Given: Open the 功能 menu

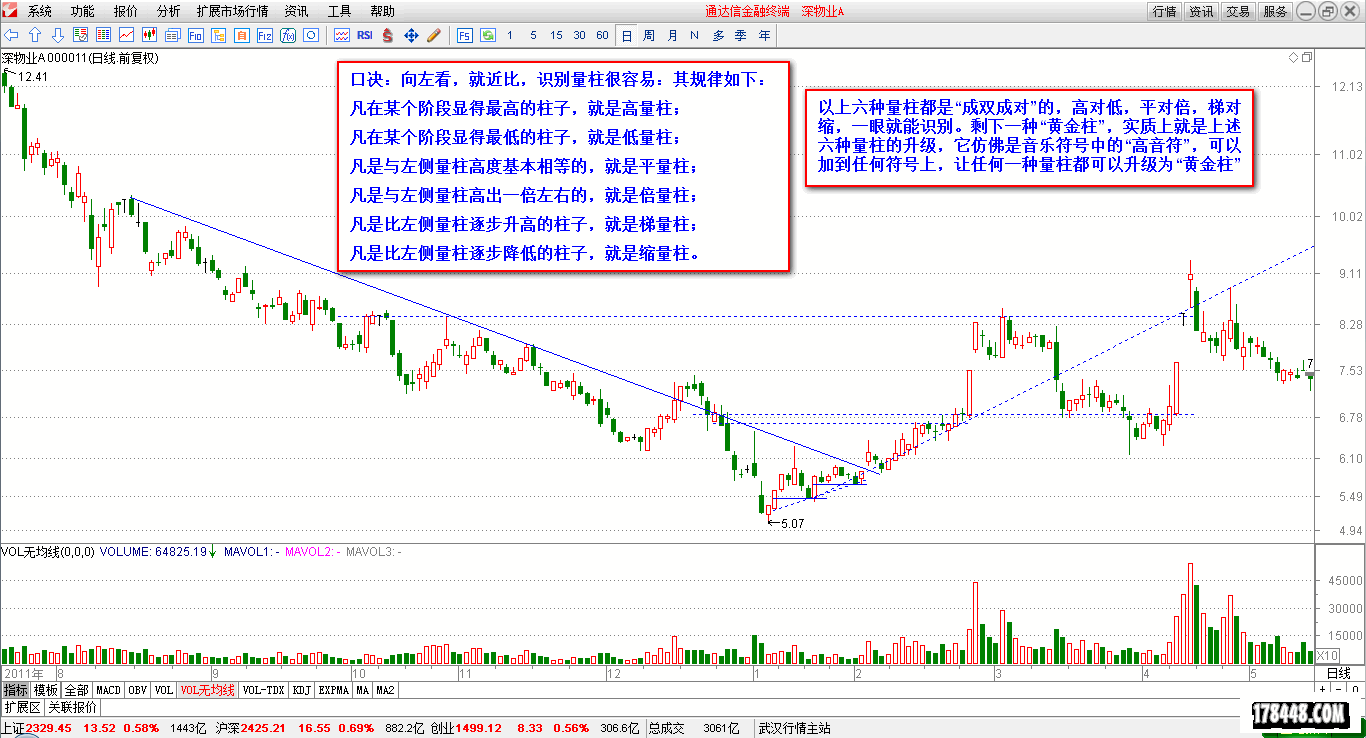Looking at the screenshot, I should pyautogui.click(x=83, y=11).
